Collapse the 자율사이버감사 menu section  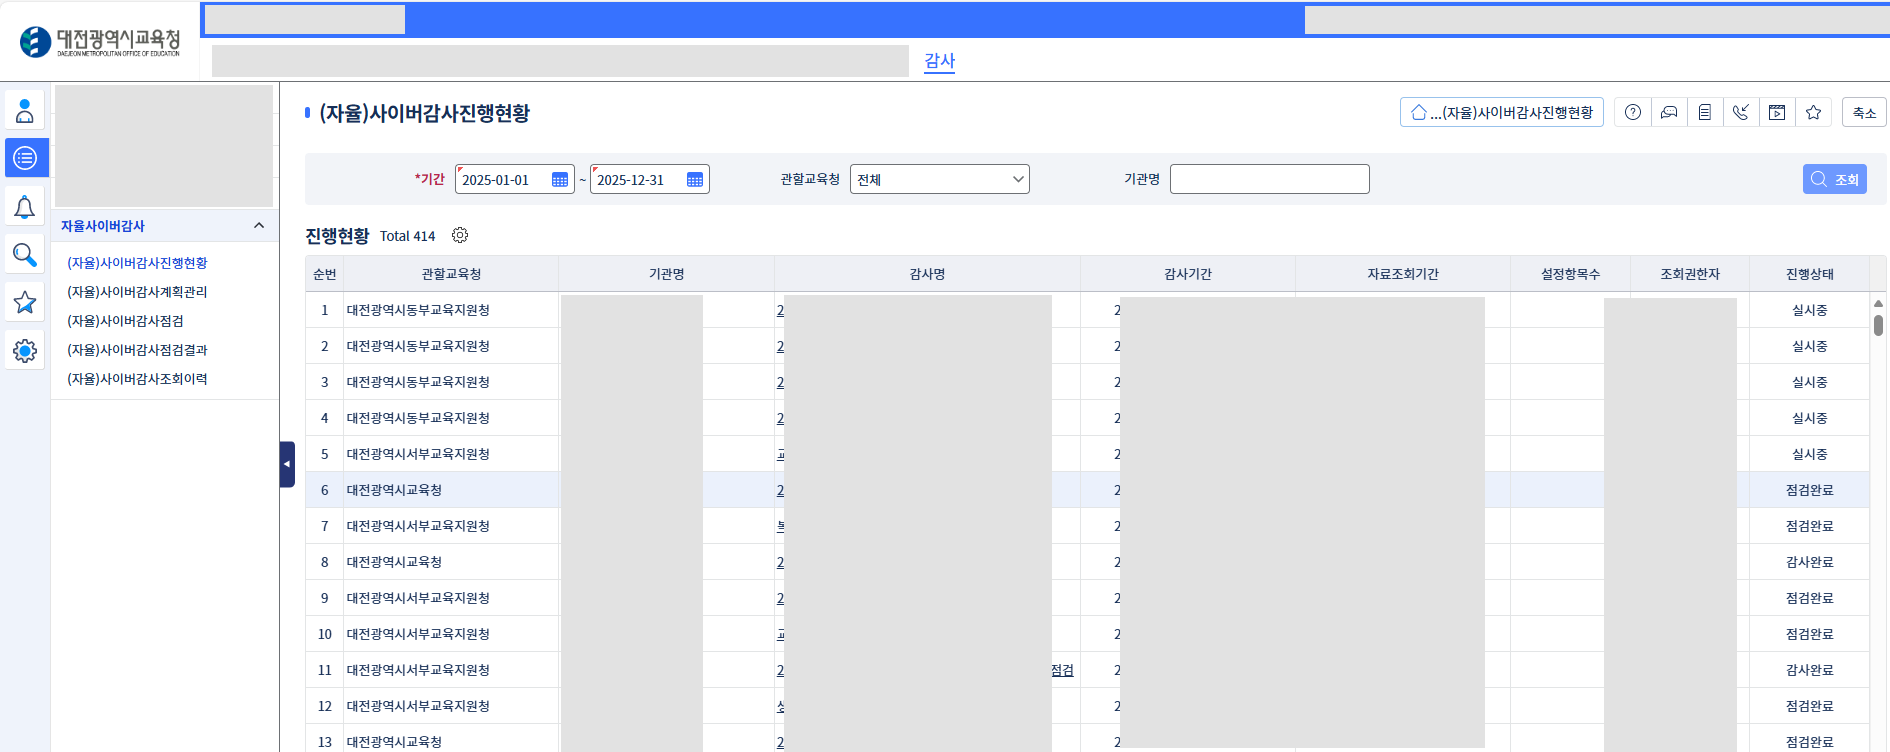[259, 226]
